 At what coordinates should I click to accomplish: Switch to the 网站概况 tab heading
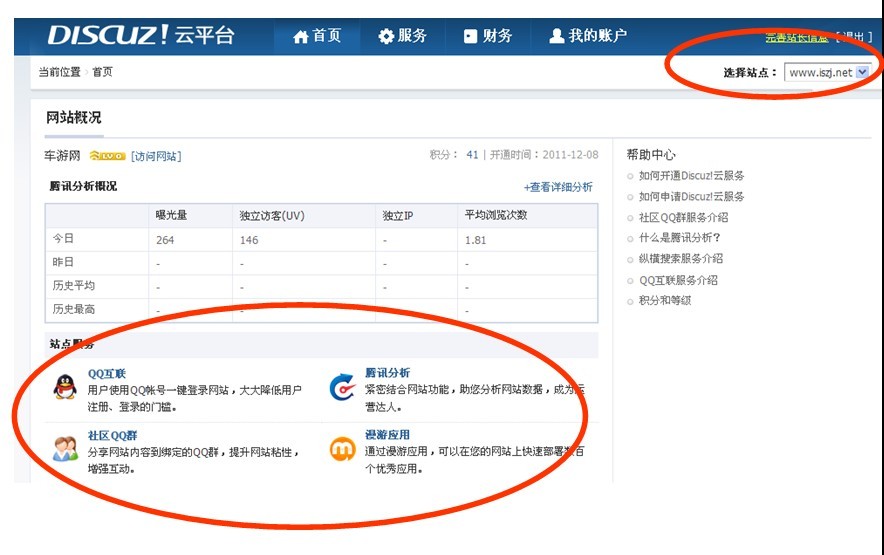point(74,118)
